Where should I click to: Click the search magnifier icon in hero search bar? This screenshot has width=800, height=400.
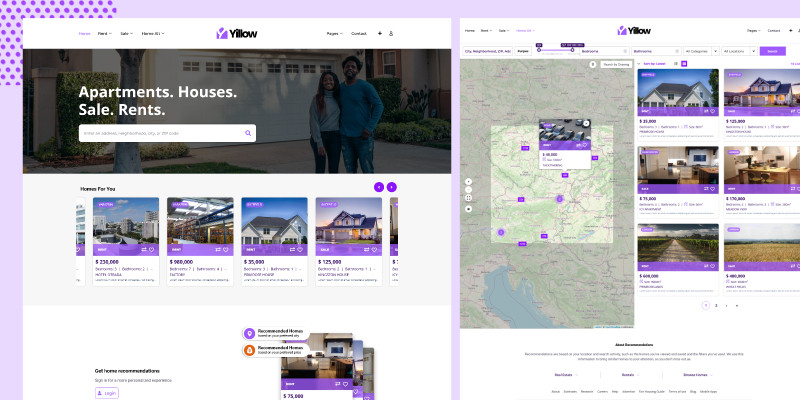[x=248, y=133]
